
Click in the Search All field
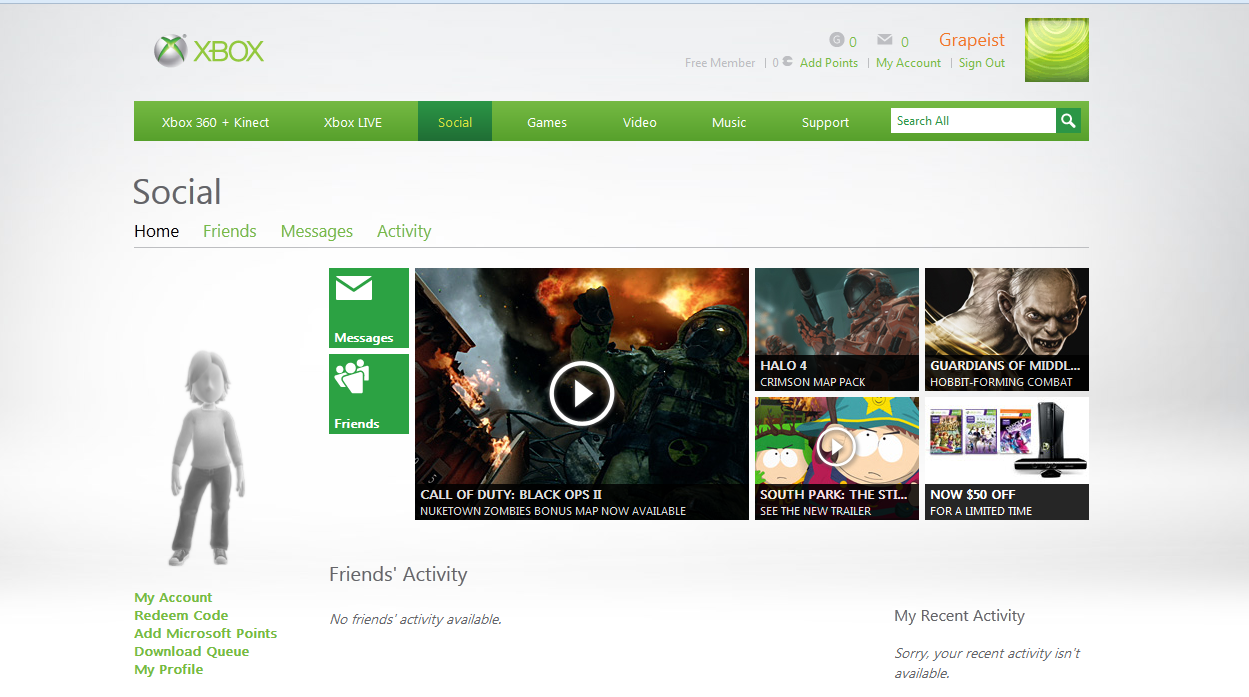(x=973, y=121)
